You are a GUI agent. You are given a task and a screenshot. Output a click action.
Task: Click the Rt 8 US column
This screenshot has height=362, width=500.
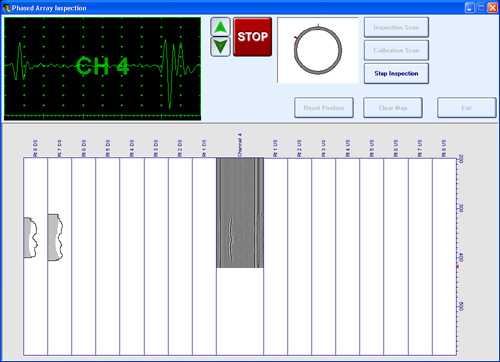coord(444,256)
